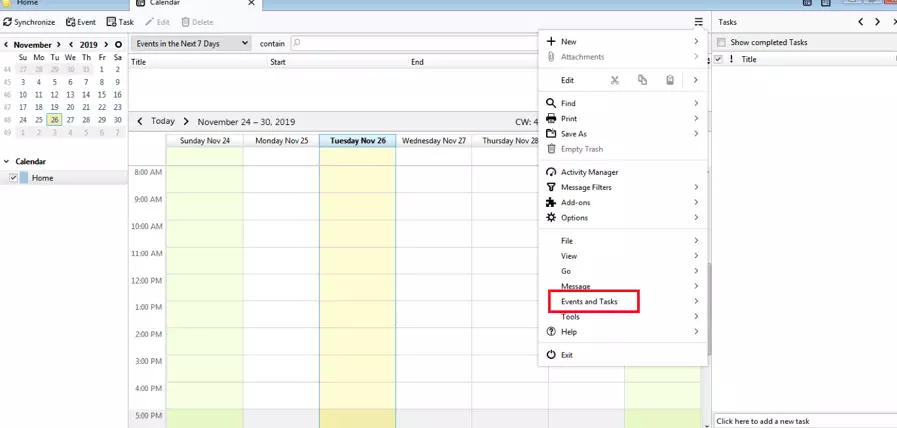Choose Exit from the menu
This screenshot has height=428, width=897.
567,355
